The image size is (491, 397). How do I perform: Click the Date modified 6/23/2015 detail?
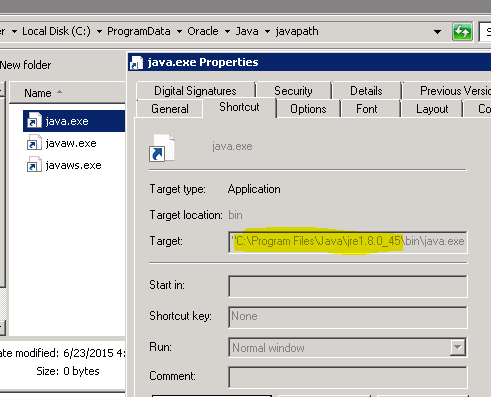click(x=62, y=353)
